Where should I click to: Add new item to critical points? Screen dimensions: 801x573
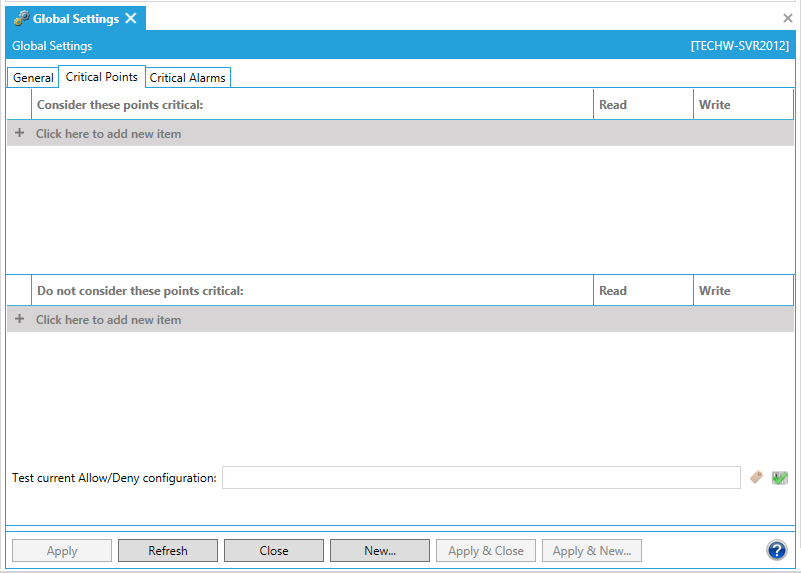(108, 134)
